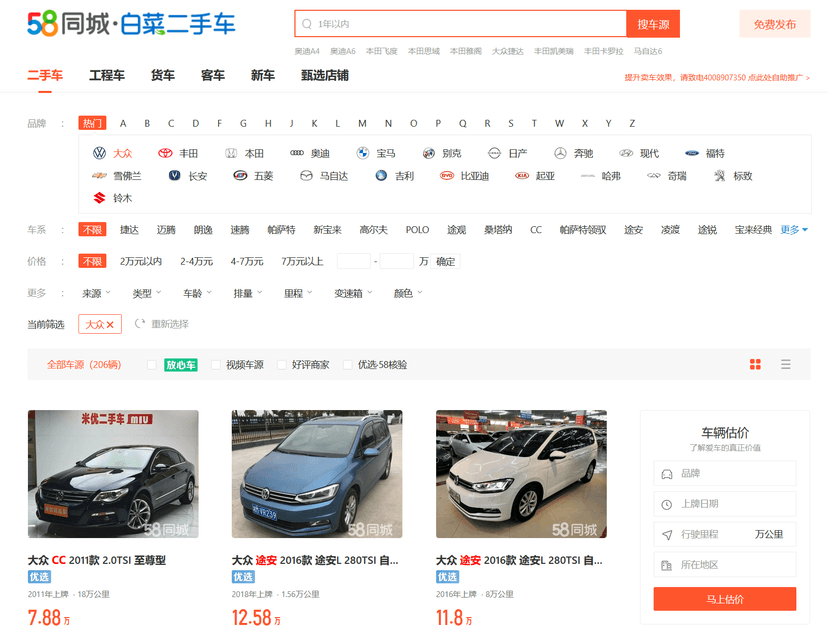The height and width of the screenshot is (640, 828).
Task: Click the search input field
Action: tap(465, 23)
